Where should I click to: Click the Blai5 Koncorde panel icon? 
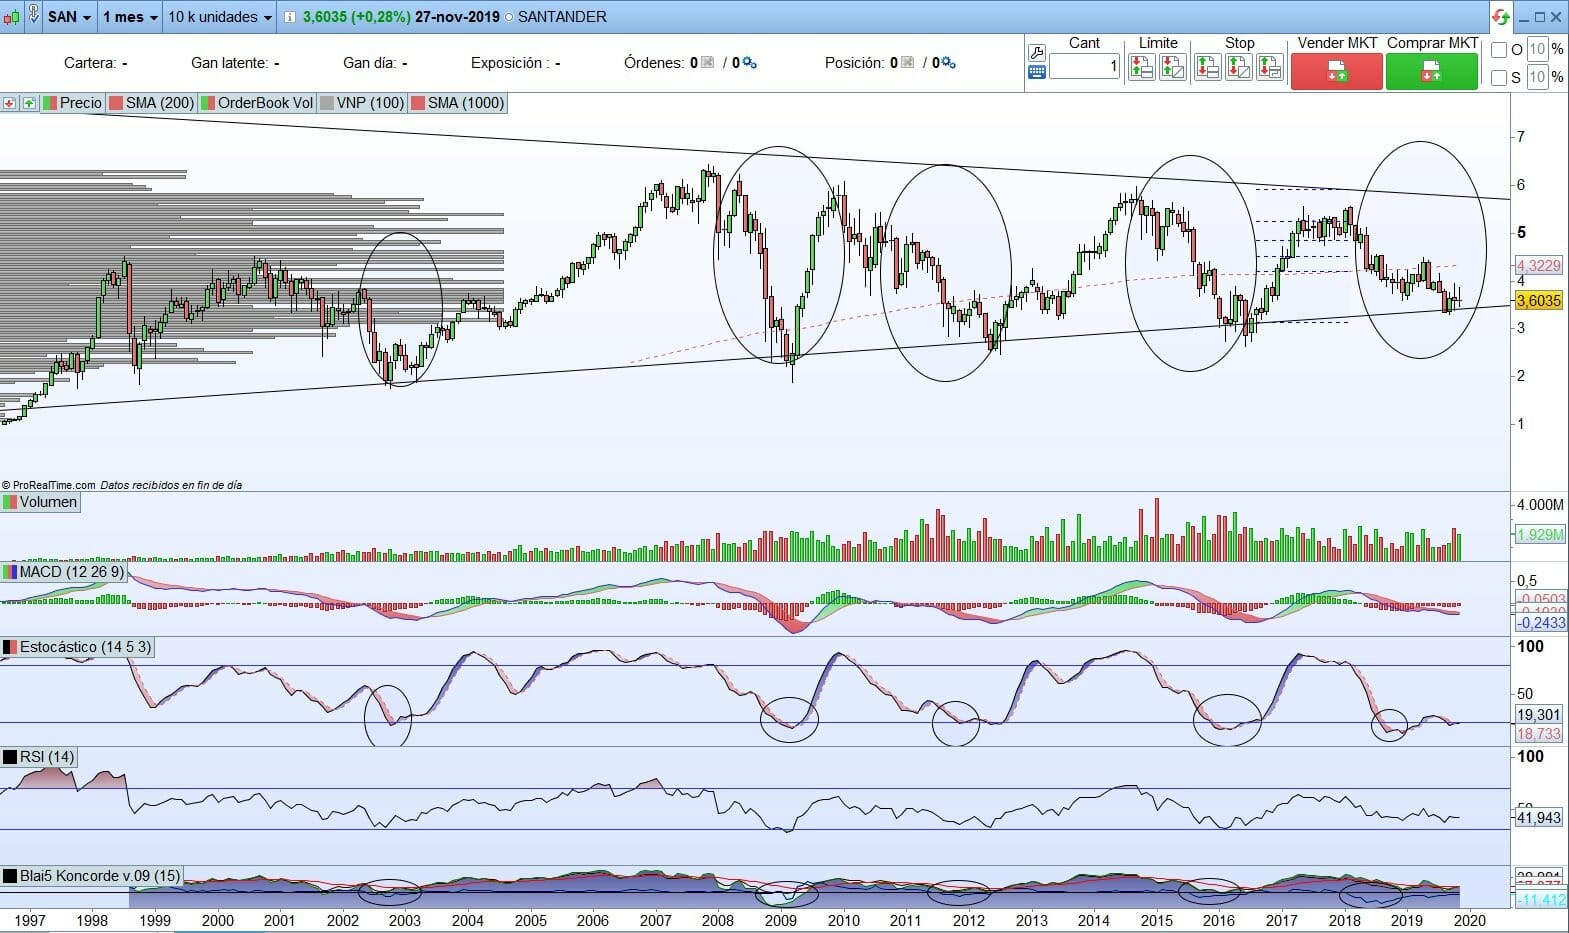click(x=10, y=876)
